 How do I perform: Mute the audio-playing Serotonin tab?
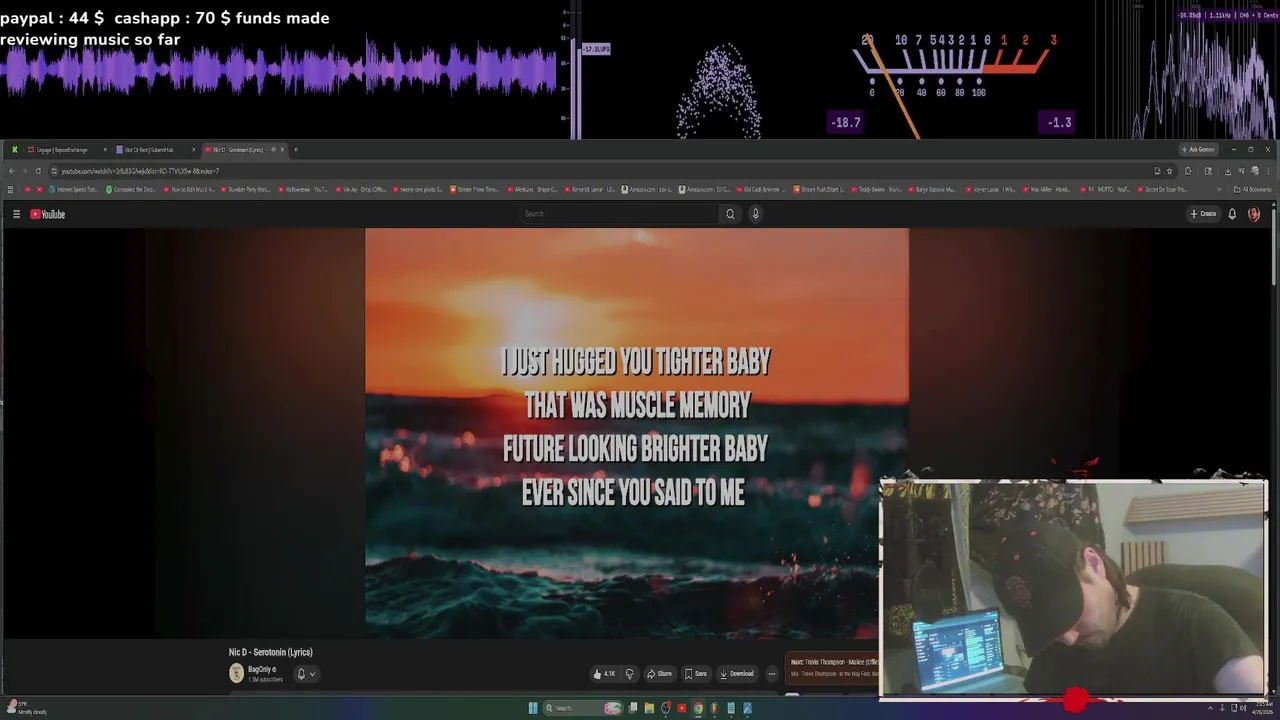pyautogui.click(x=273, y=150)
